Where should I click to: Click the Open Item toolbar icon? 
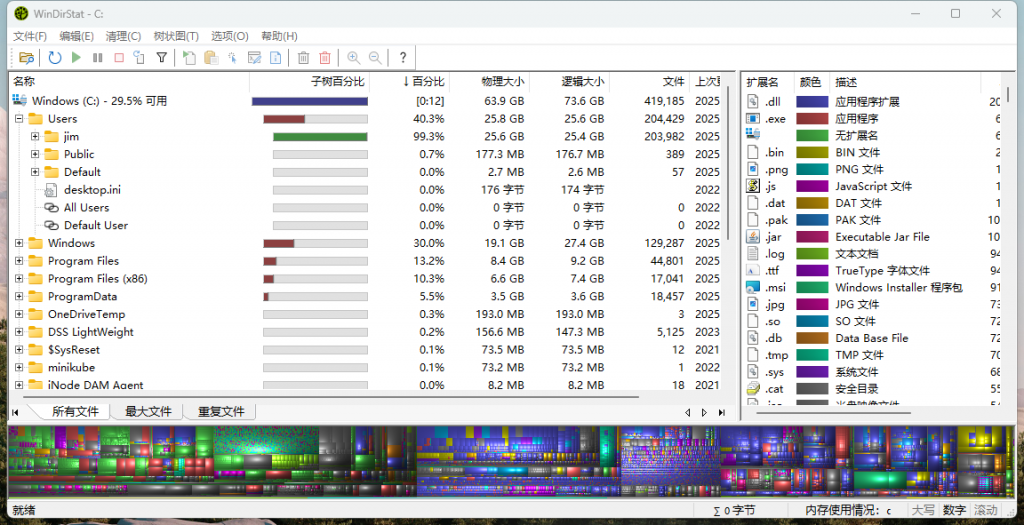coord(189,57)
